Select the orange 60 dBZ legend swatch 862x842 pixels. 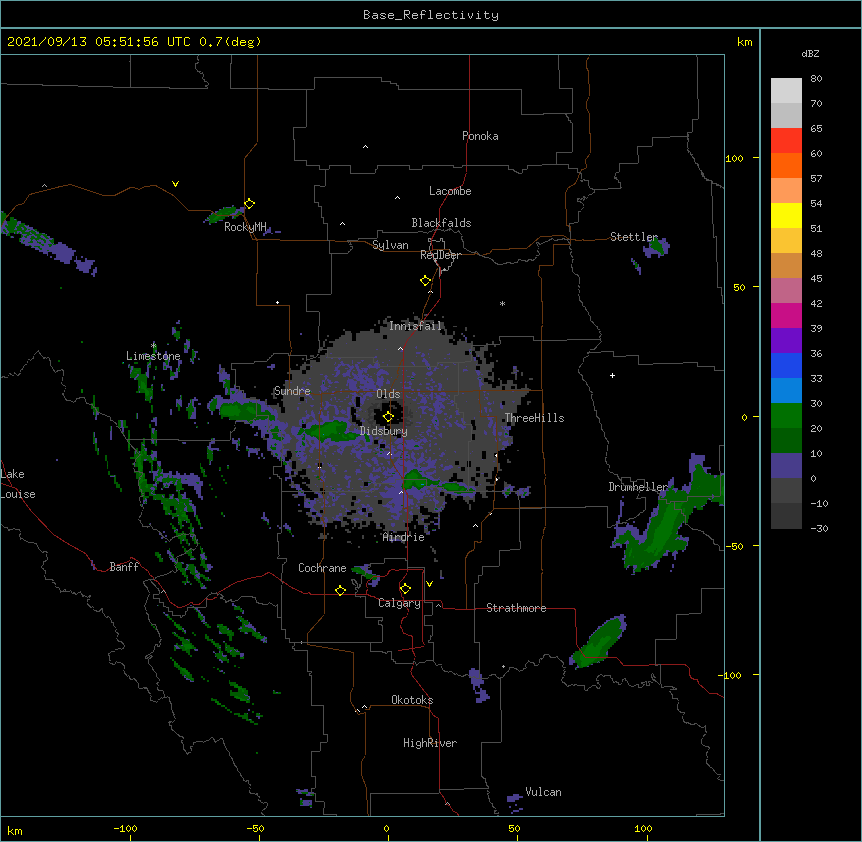[x=786, y=165]
